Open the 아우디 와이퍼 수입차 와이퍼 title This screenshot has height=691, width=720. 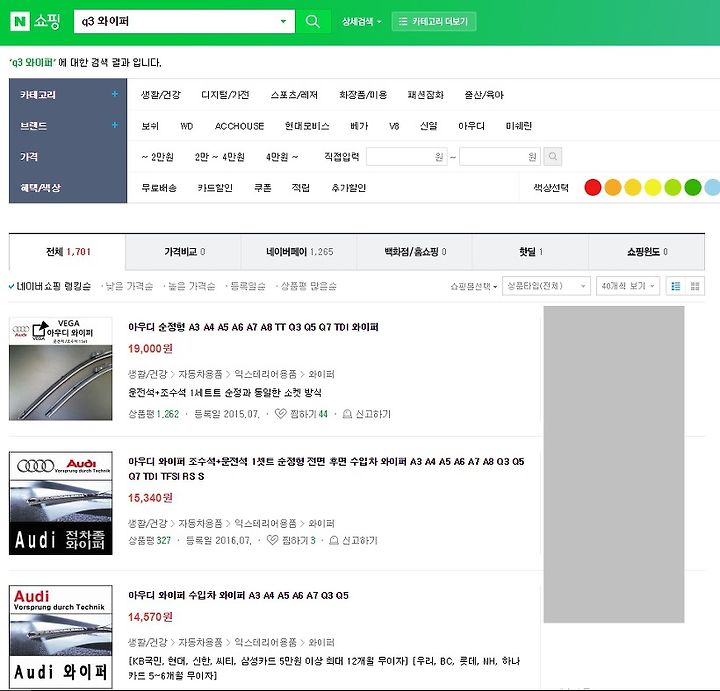[238, 595]
